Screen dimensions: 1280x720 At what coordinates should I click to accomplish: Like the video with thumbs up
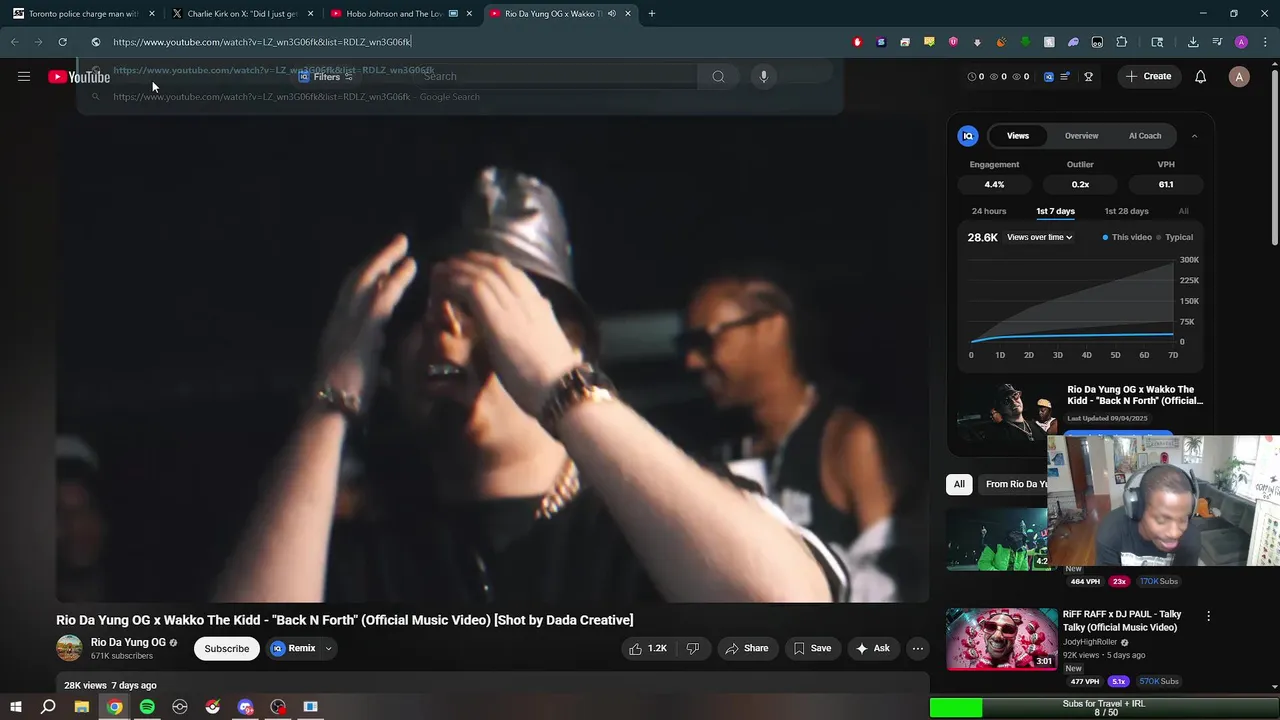(648, 648)
